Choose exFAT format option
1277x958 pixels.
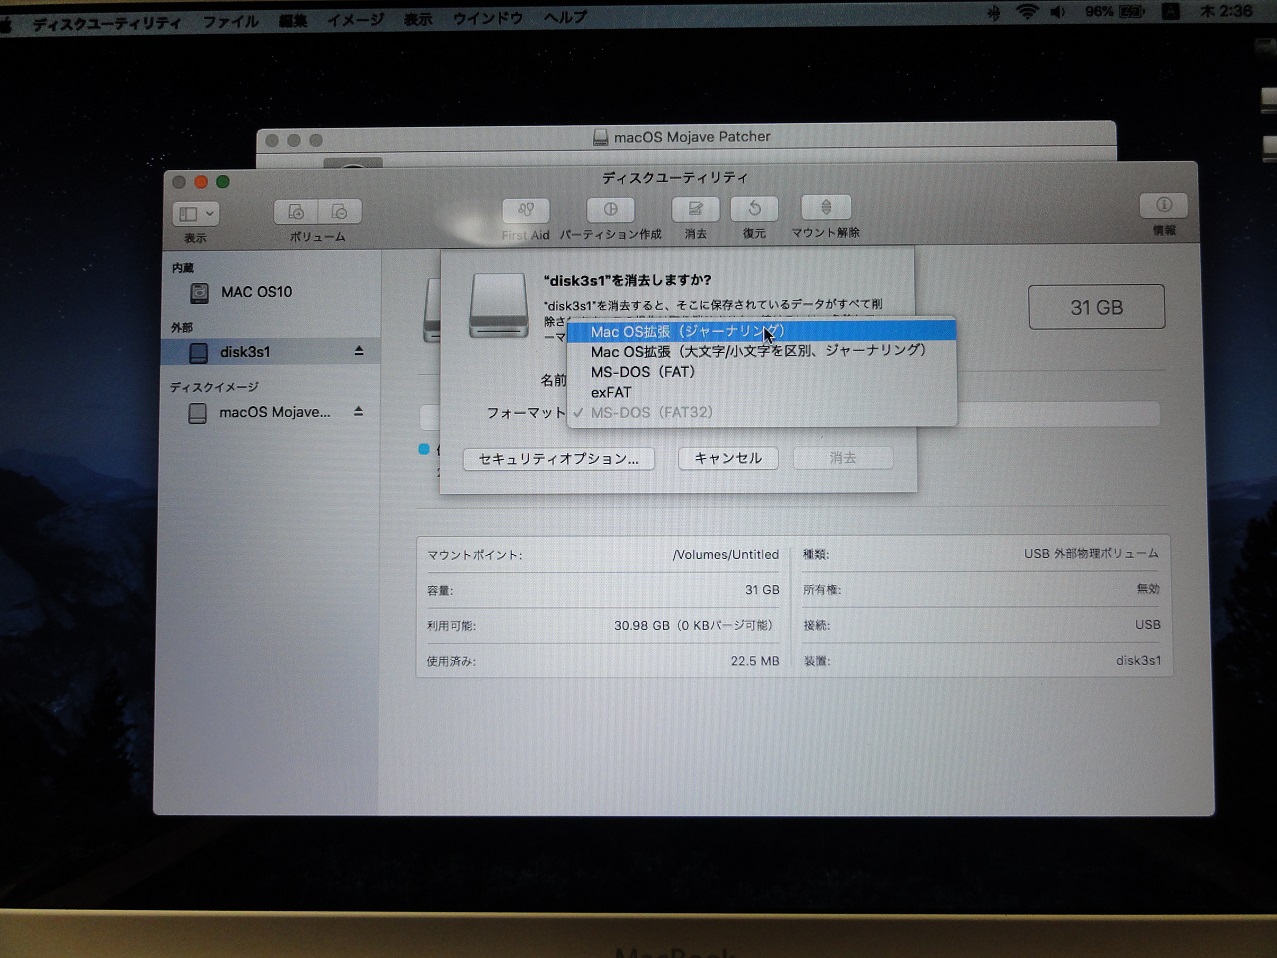pos(762,392)
